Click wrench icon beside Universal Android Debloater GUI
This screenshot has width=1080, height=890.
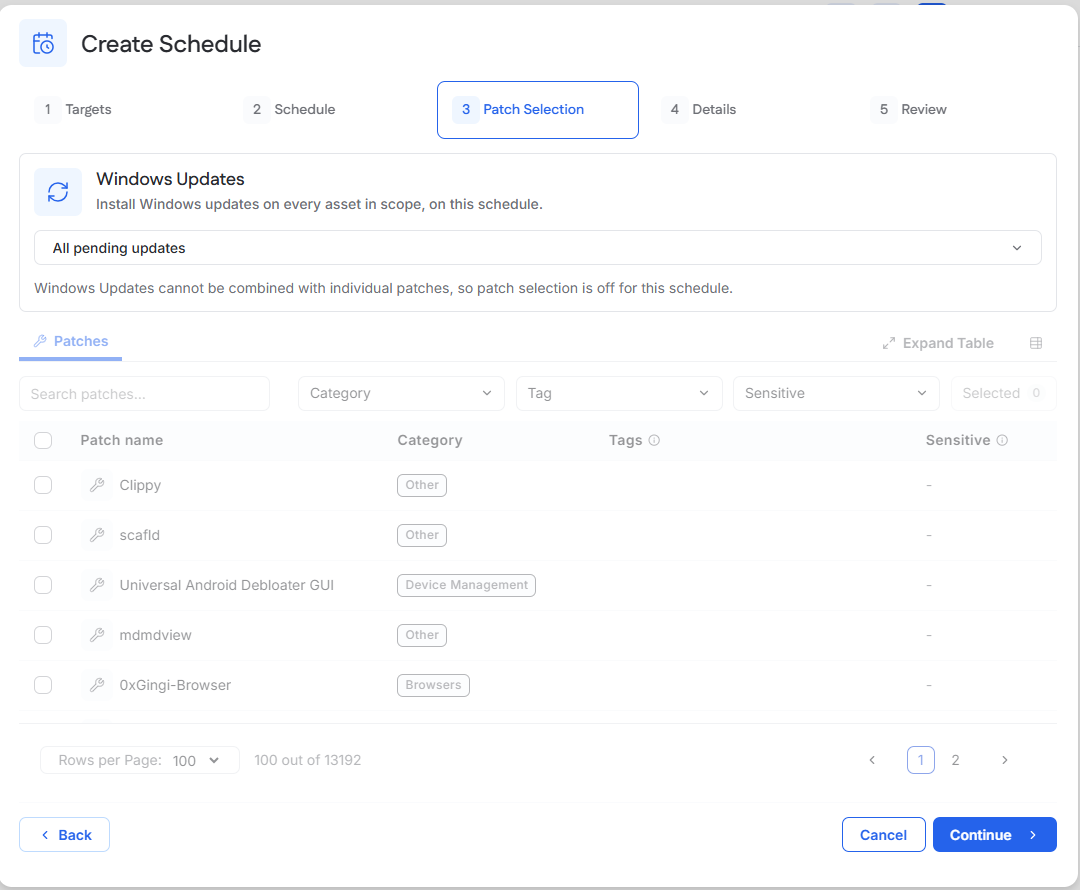point(97,585)
